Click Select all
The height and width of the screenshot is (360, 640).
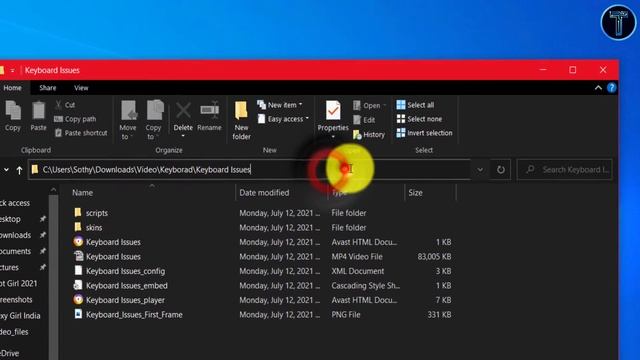point(415,105)
